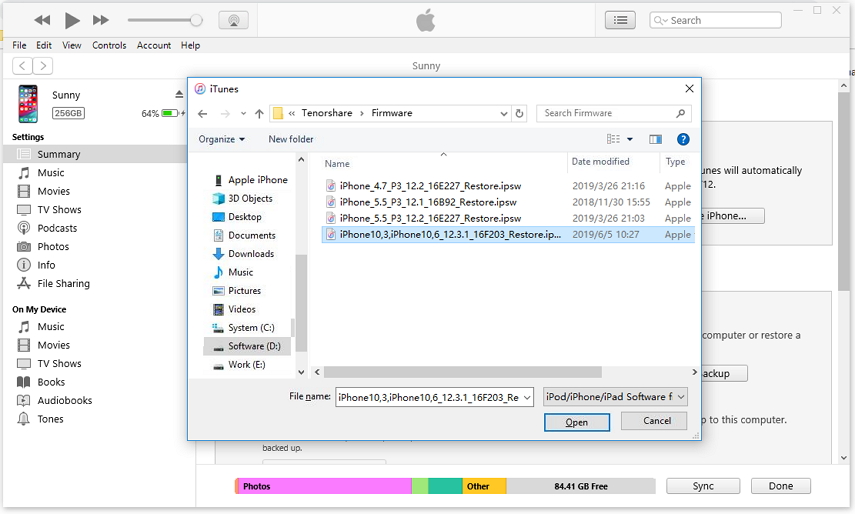The image size is (855, 514).
Task: Skip to the next track
Action: (x=101, y=20)
